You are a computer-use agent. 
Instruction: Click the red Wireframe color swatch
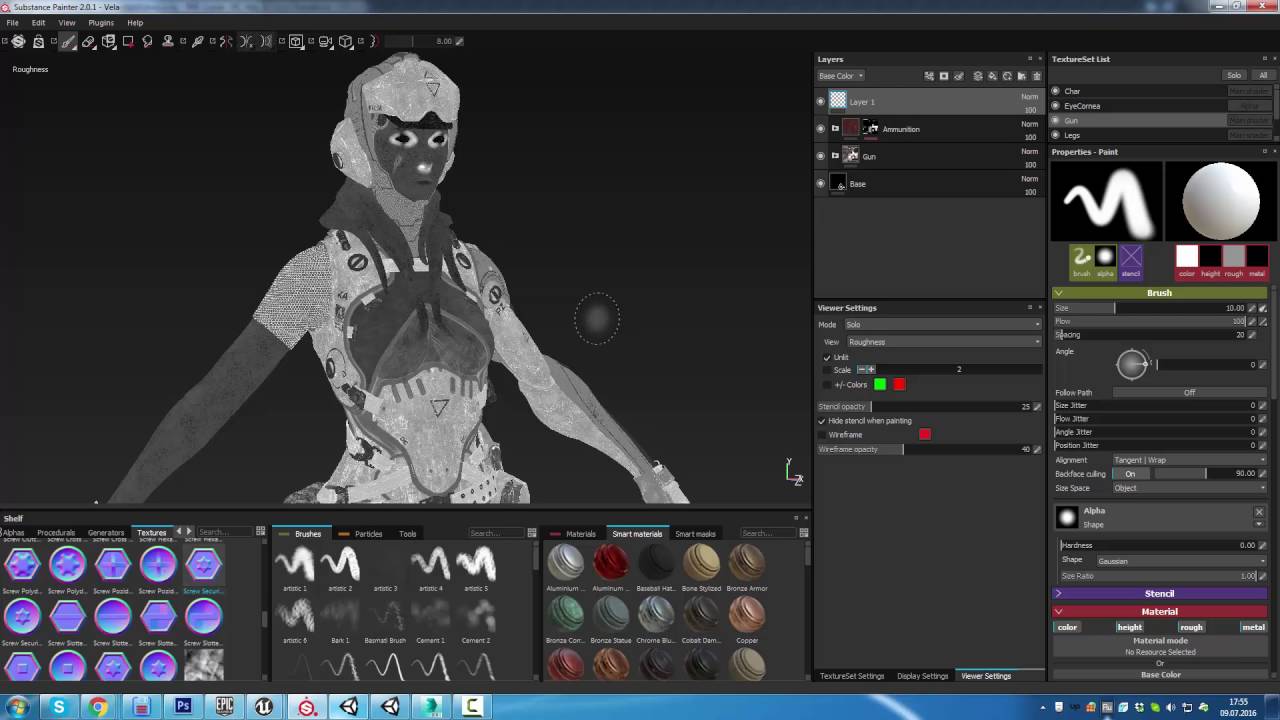[925, 435]
